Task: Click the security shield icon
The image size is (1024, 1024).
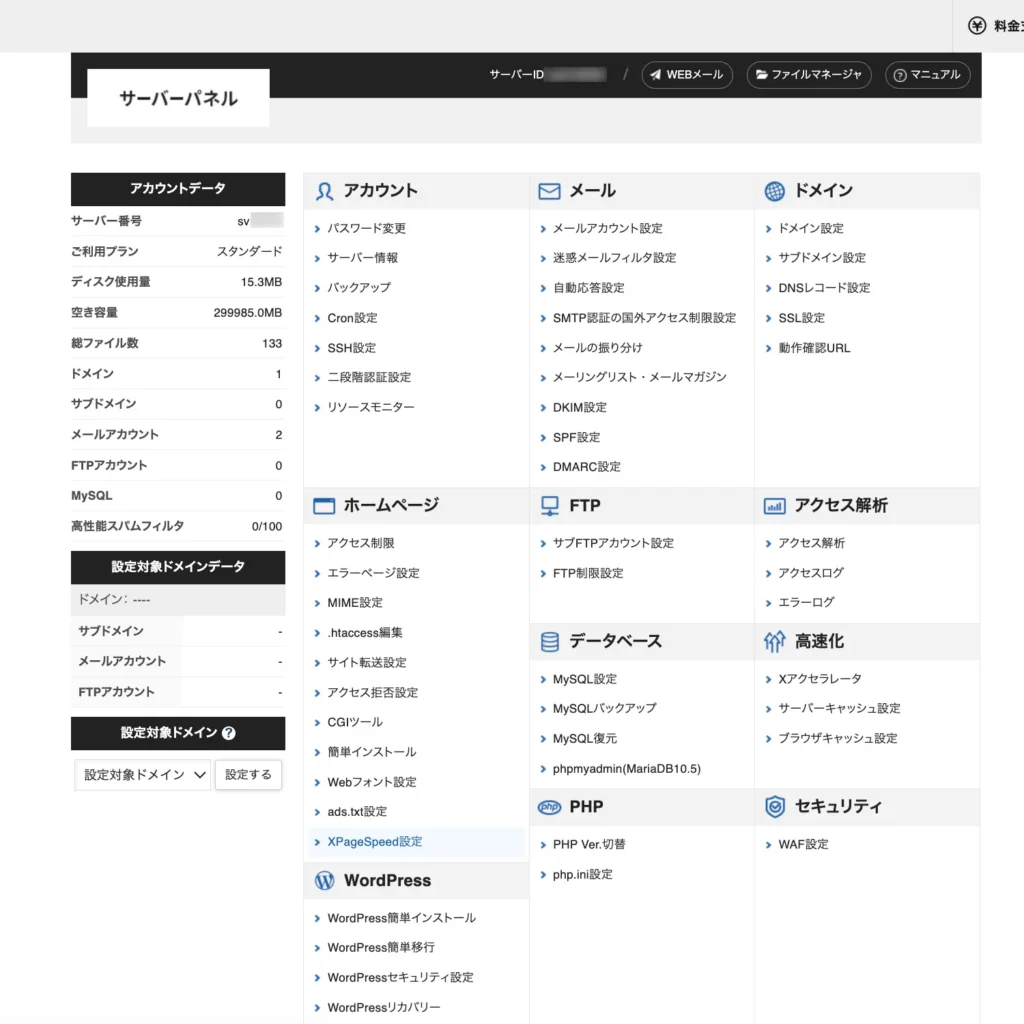Action: tap(774, 807)
